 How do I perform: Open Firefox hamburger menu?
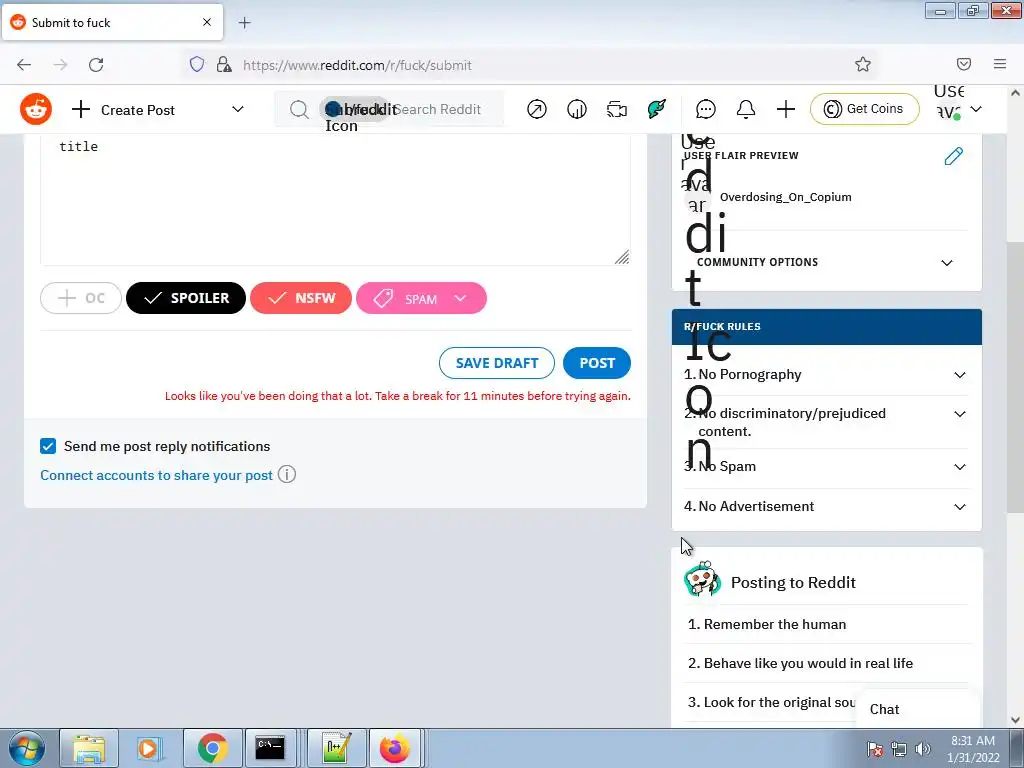1000,64
